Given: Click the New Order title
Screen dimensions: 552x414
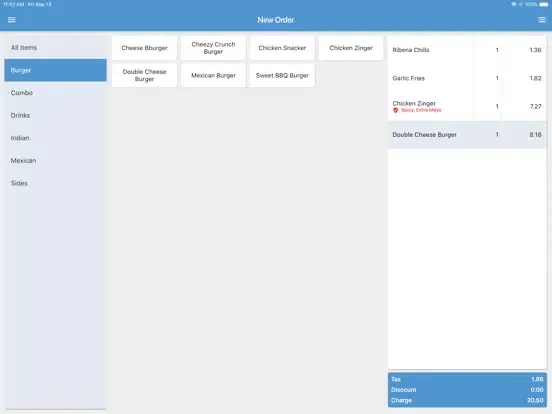Looking at the screenshot, I should click(x=276, y=20).
